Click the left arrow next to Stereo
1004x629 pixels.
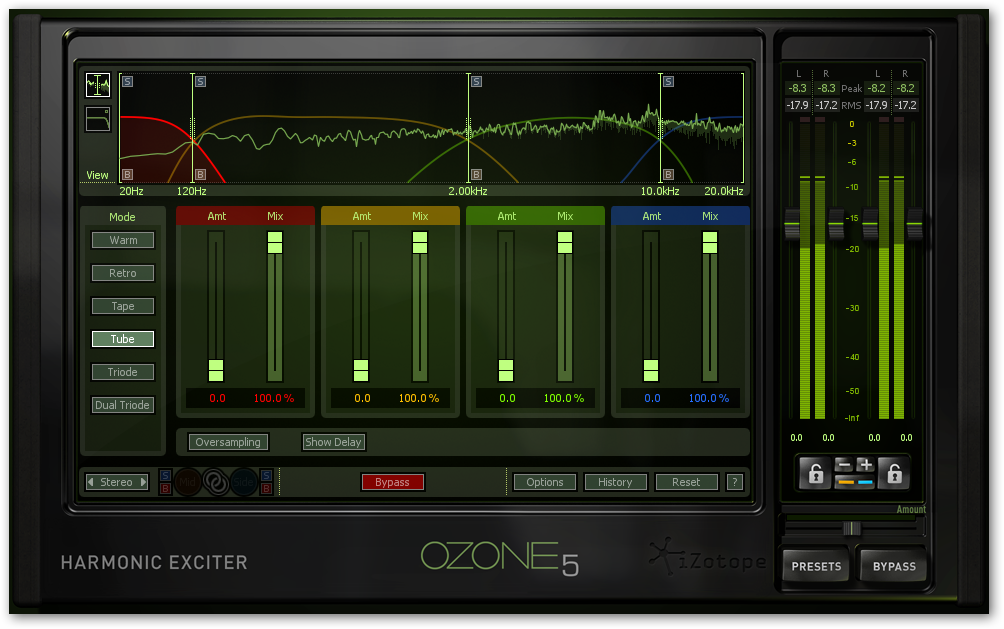91,482
